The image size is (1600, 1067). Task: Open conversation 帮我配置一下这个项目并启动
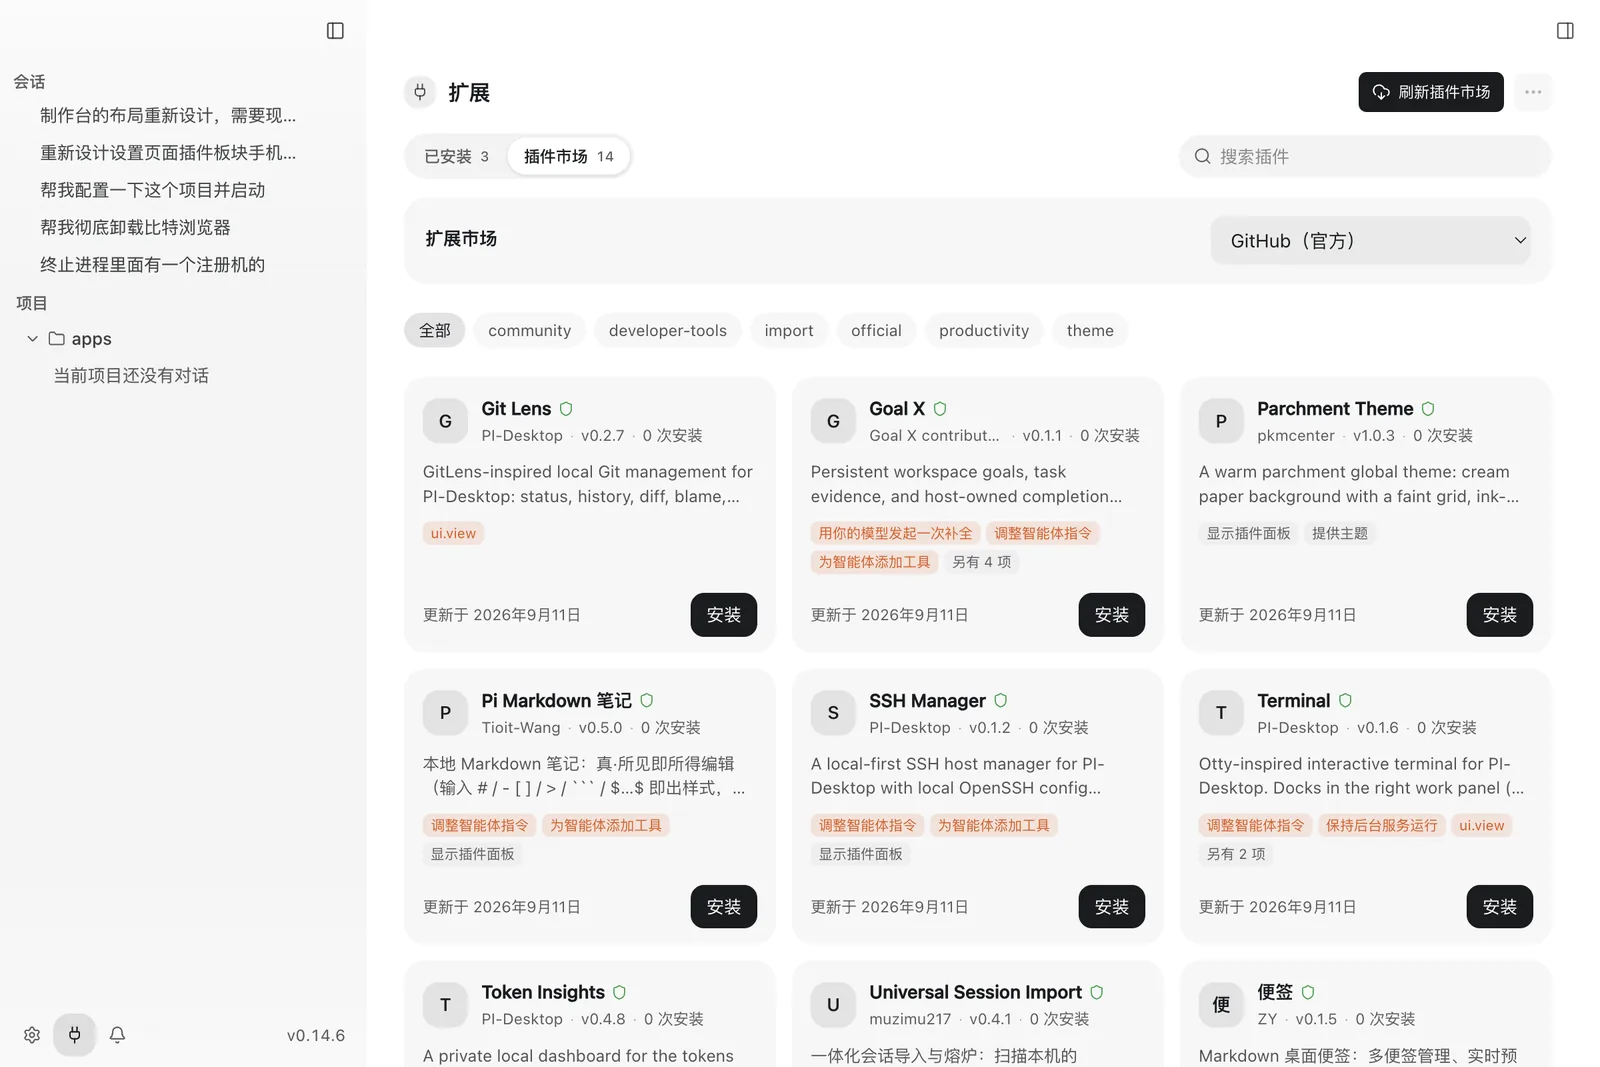pos(153,190)
